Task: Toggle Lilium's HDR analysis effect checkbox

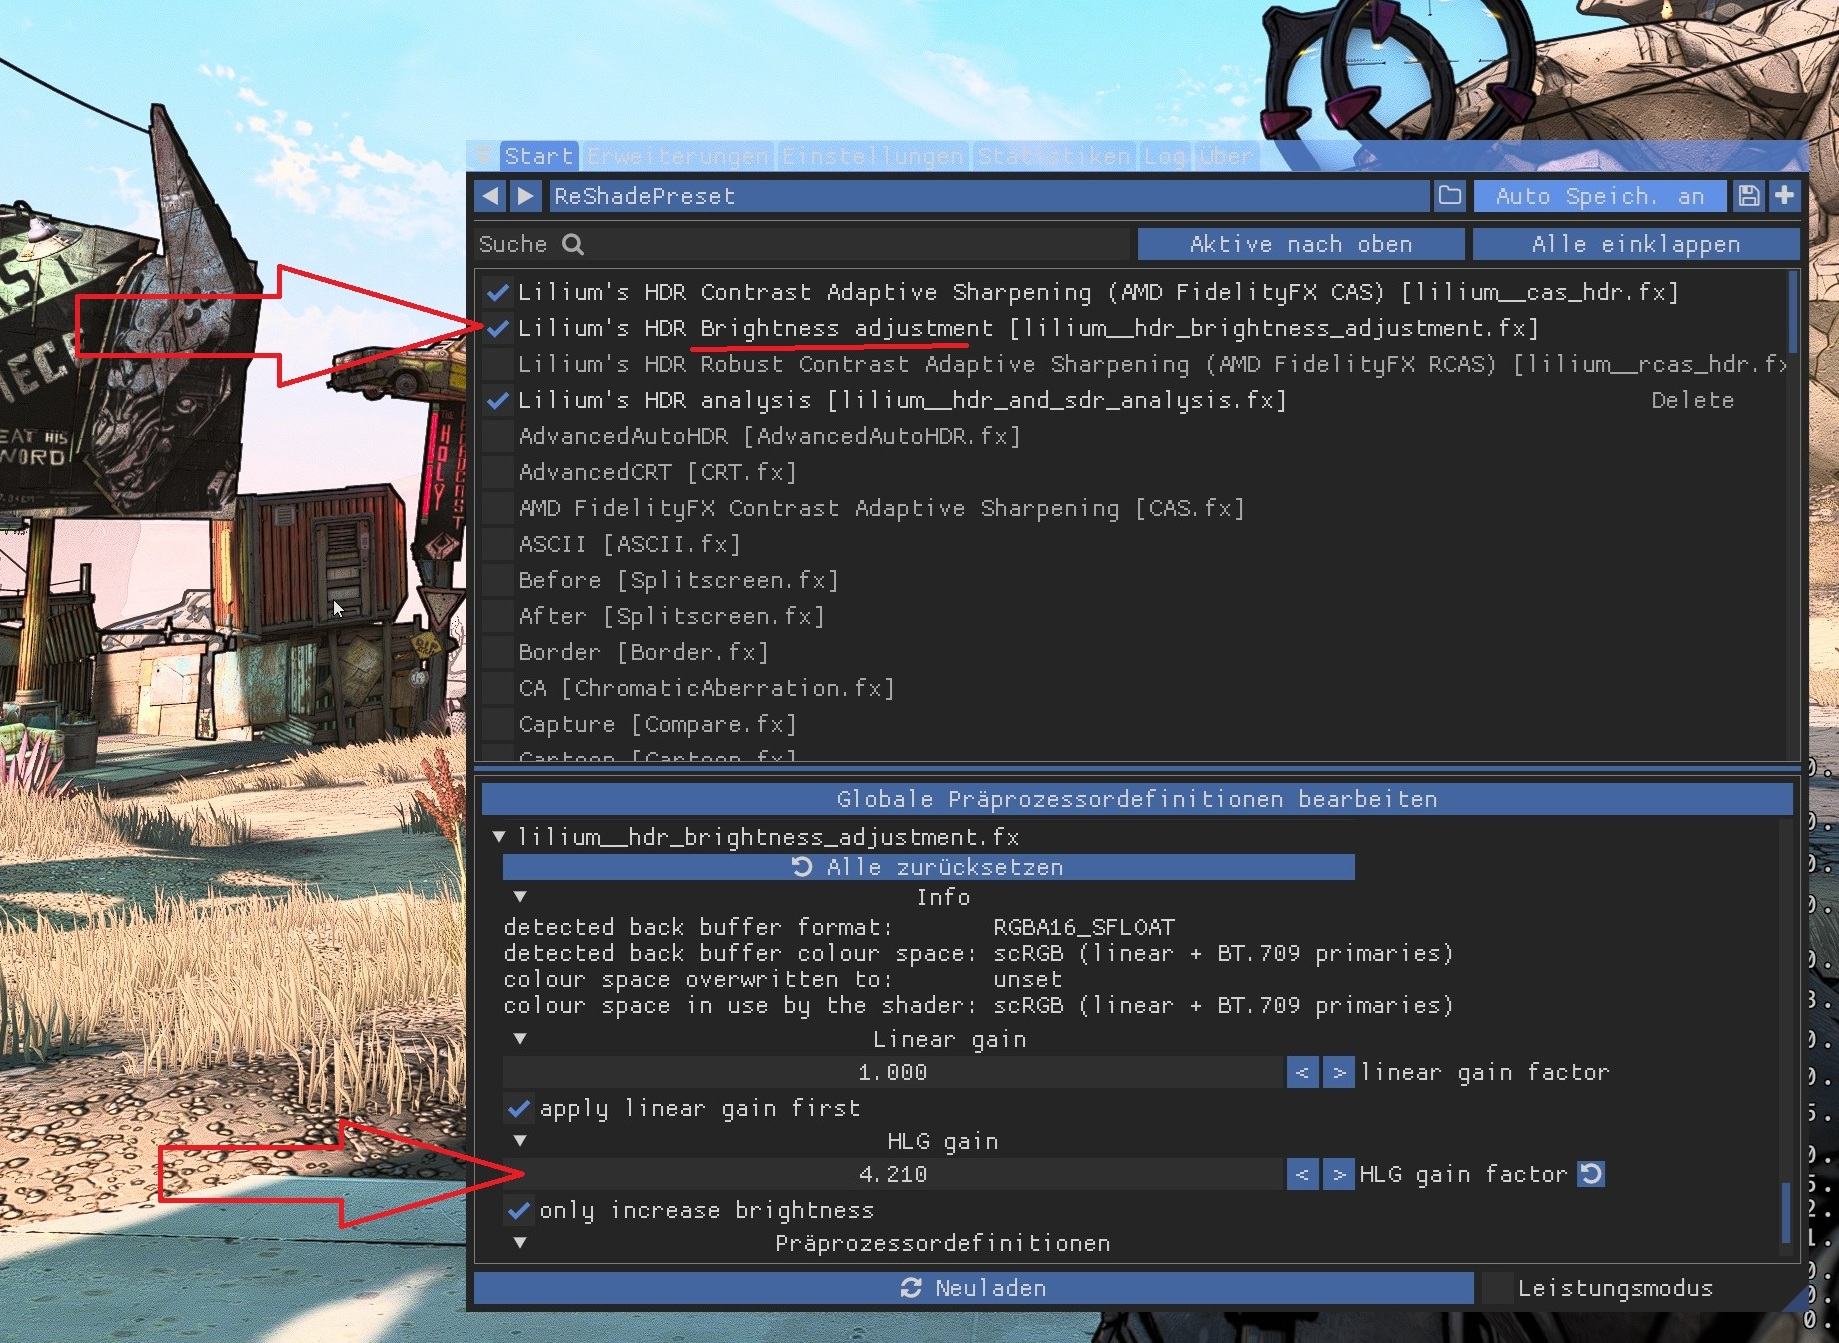Action: [x=497, y=400]
